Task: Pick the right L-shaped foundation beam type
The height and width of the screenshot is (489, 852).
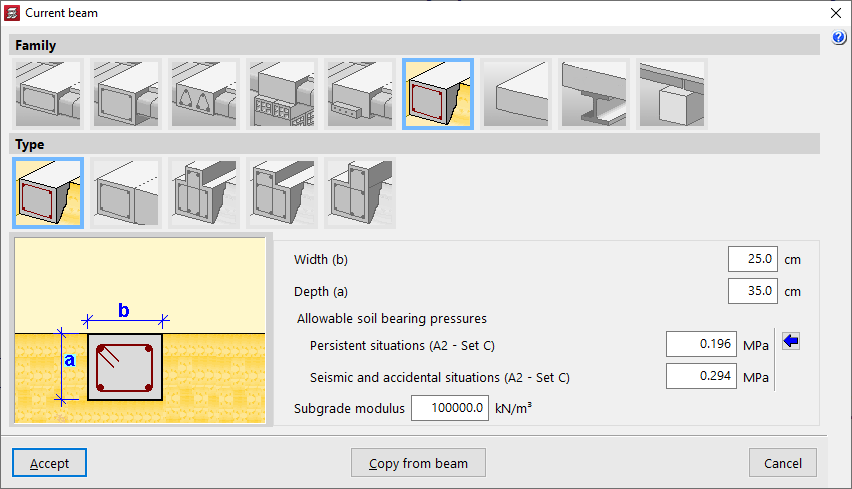Action: point(360,193)
